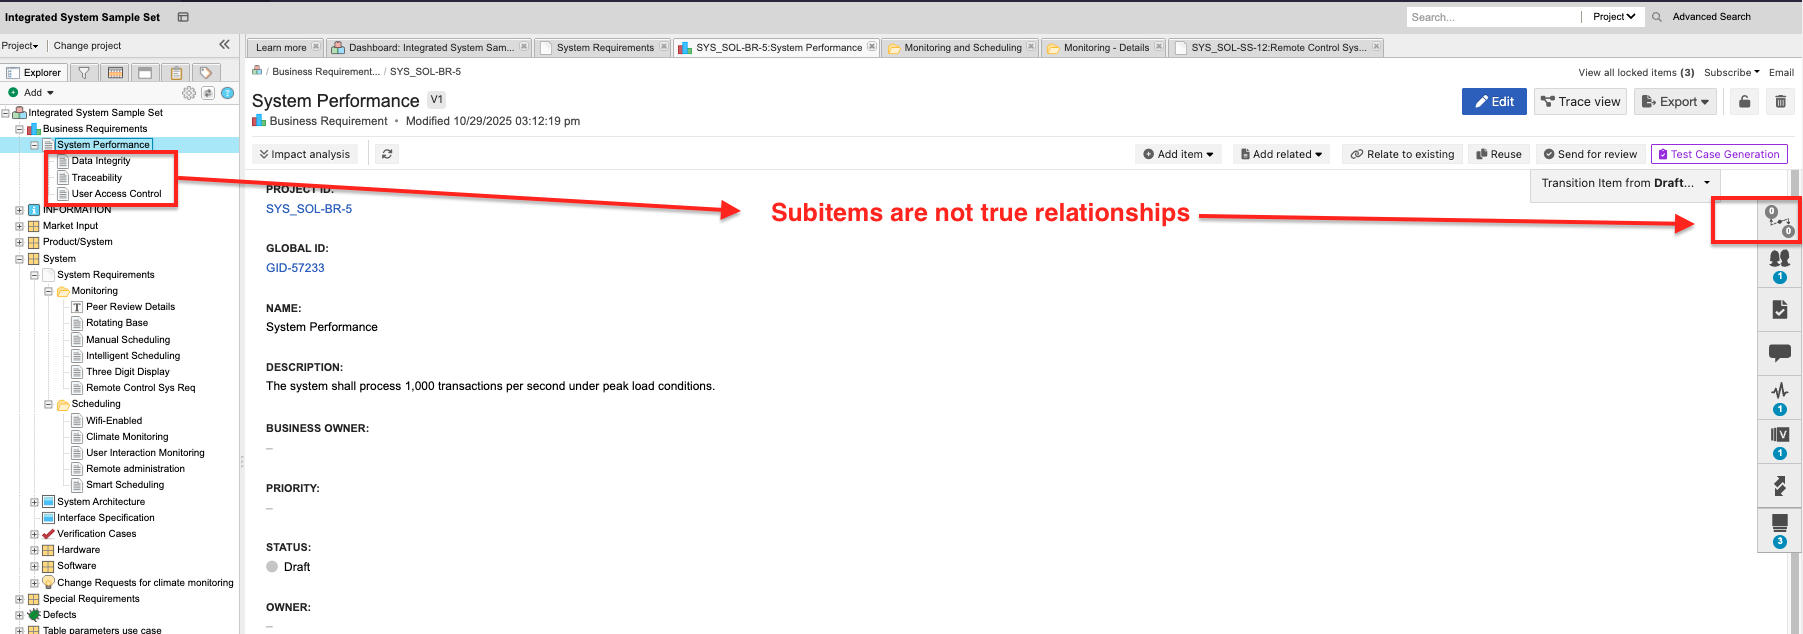Collapse the explorer panel with double chevron
The image size is (1803, 634).
(224, 45)
